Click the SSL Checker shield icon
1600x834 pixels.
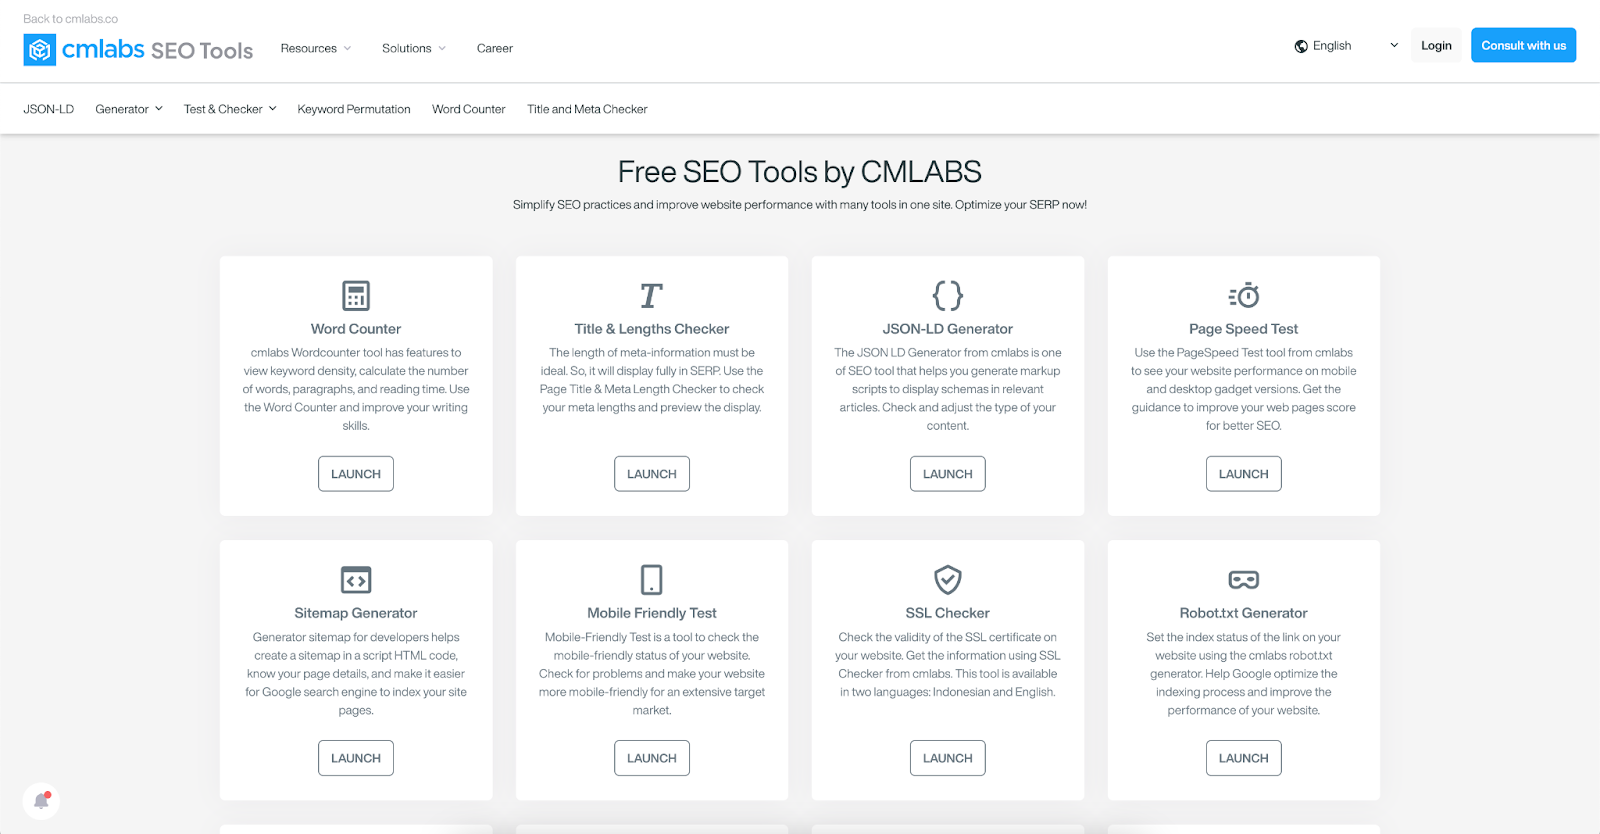[x=948, y=580]
